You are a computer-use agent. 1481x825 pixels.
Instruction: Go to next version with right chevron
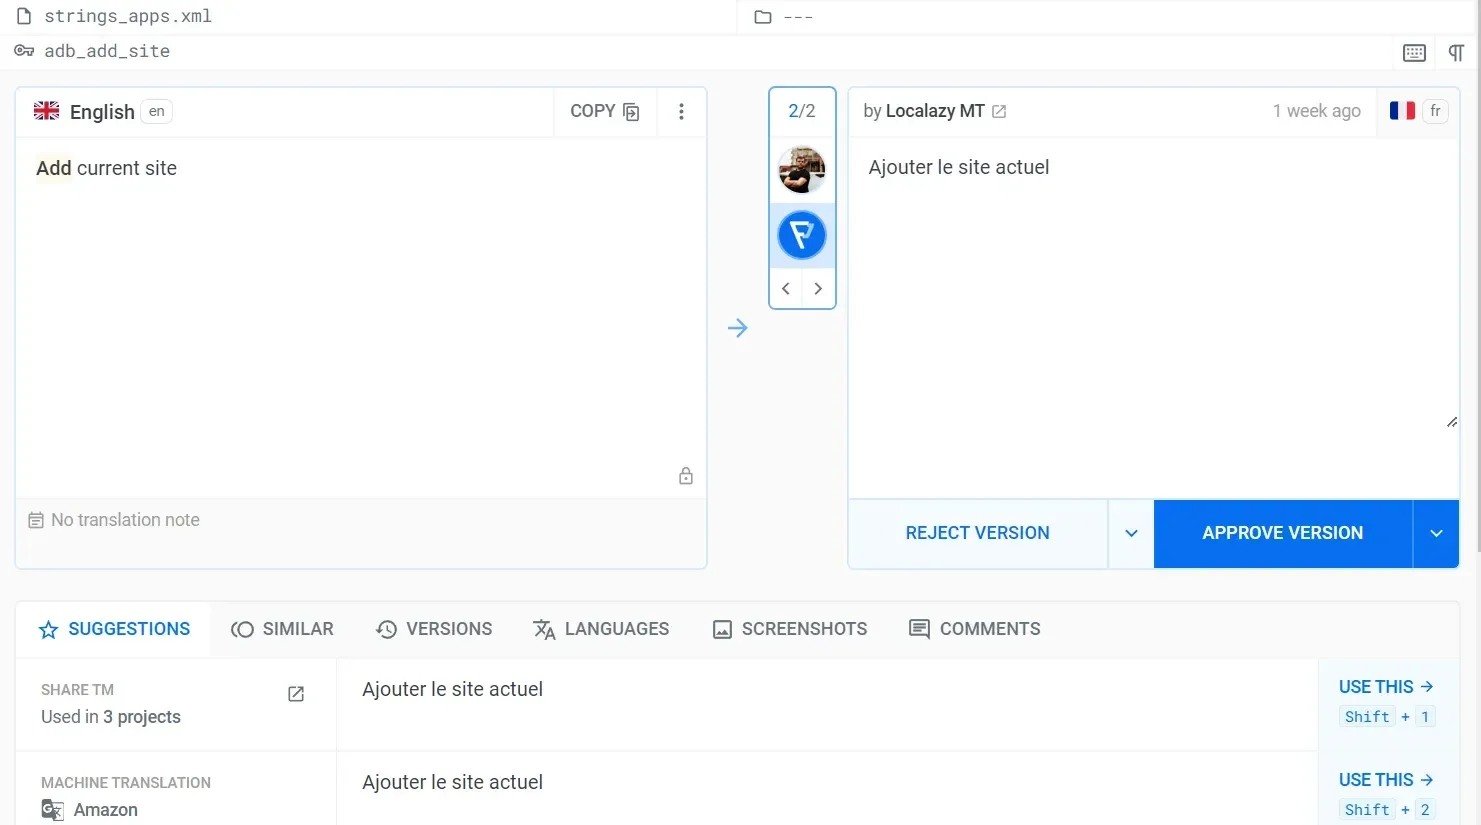[818, 289]
